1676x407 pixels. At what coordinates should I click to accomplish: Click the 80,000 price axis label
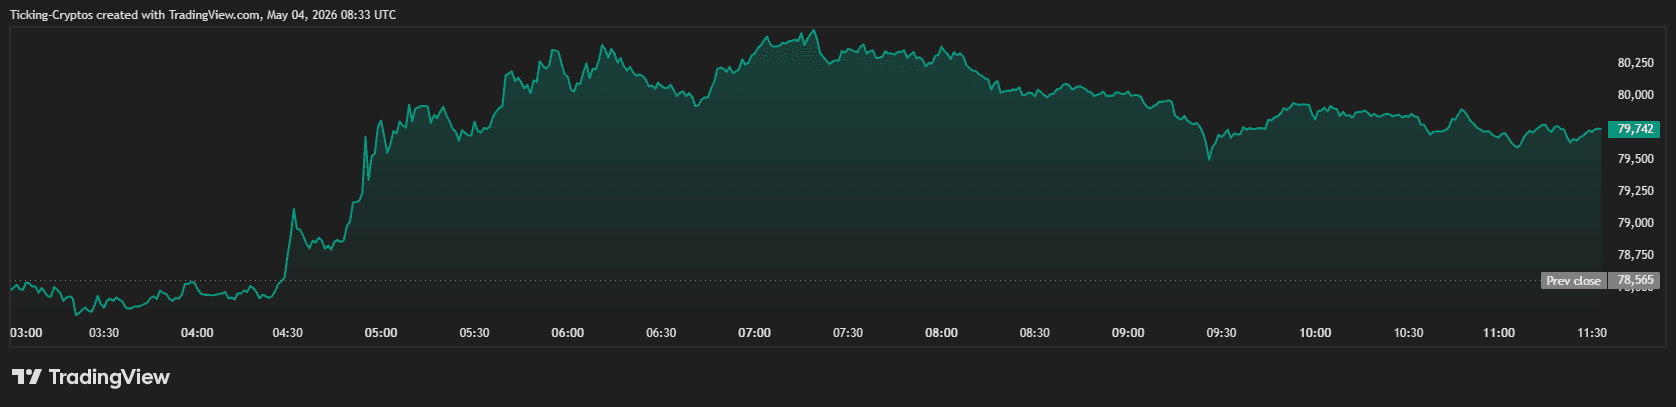tap(1635, 95)
